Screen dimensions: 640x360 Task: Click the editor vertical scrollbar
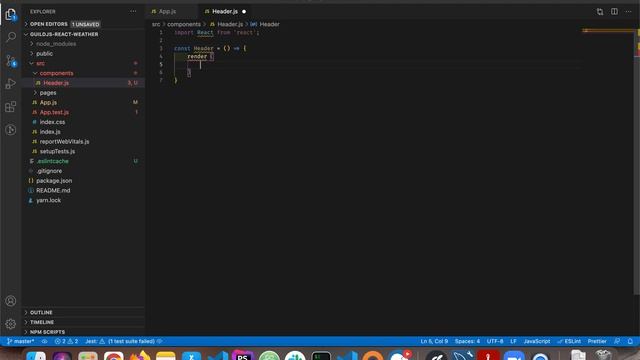click(638, 163)
